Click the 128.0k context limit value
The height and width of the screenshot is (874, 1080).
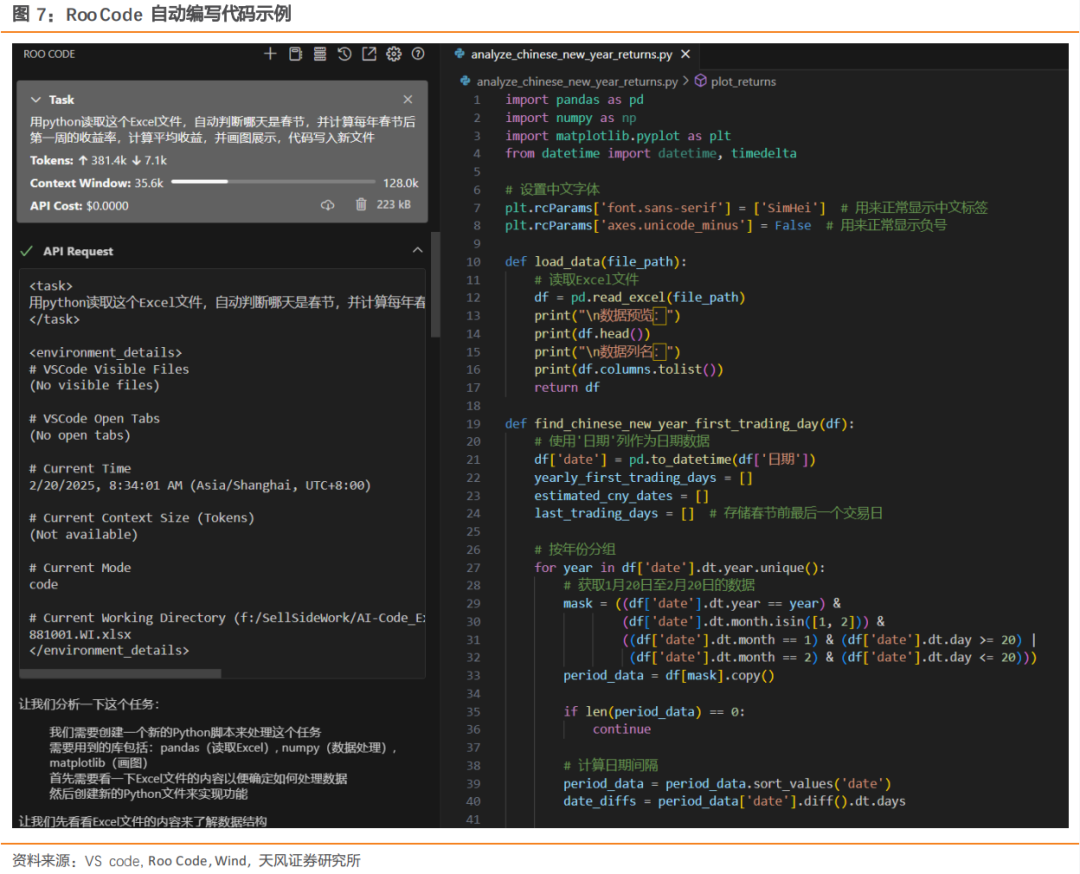pyautogui.click(x=401, y=183)
